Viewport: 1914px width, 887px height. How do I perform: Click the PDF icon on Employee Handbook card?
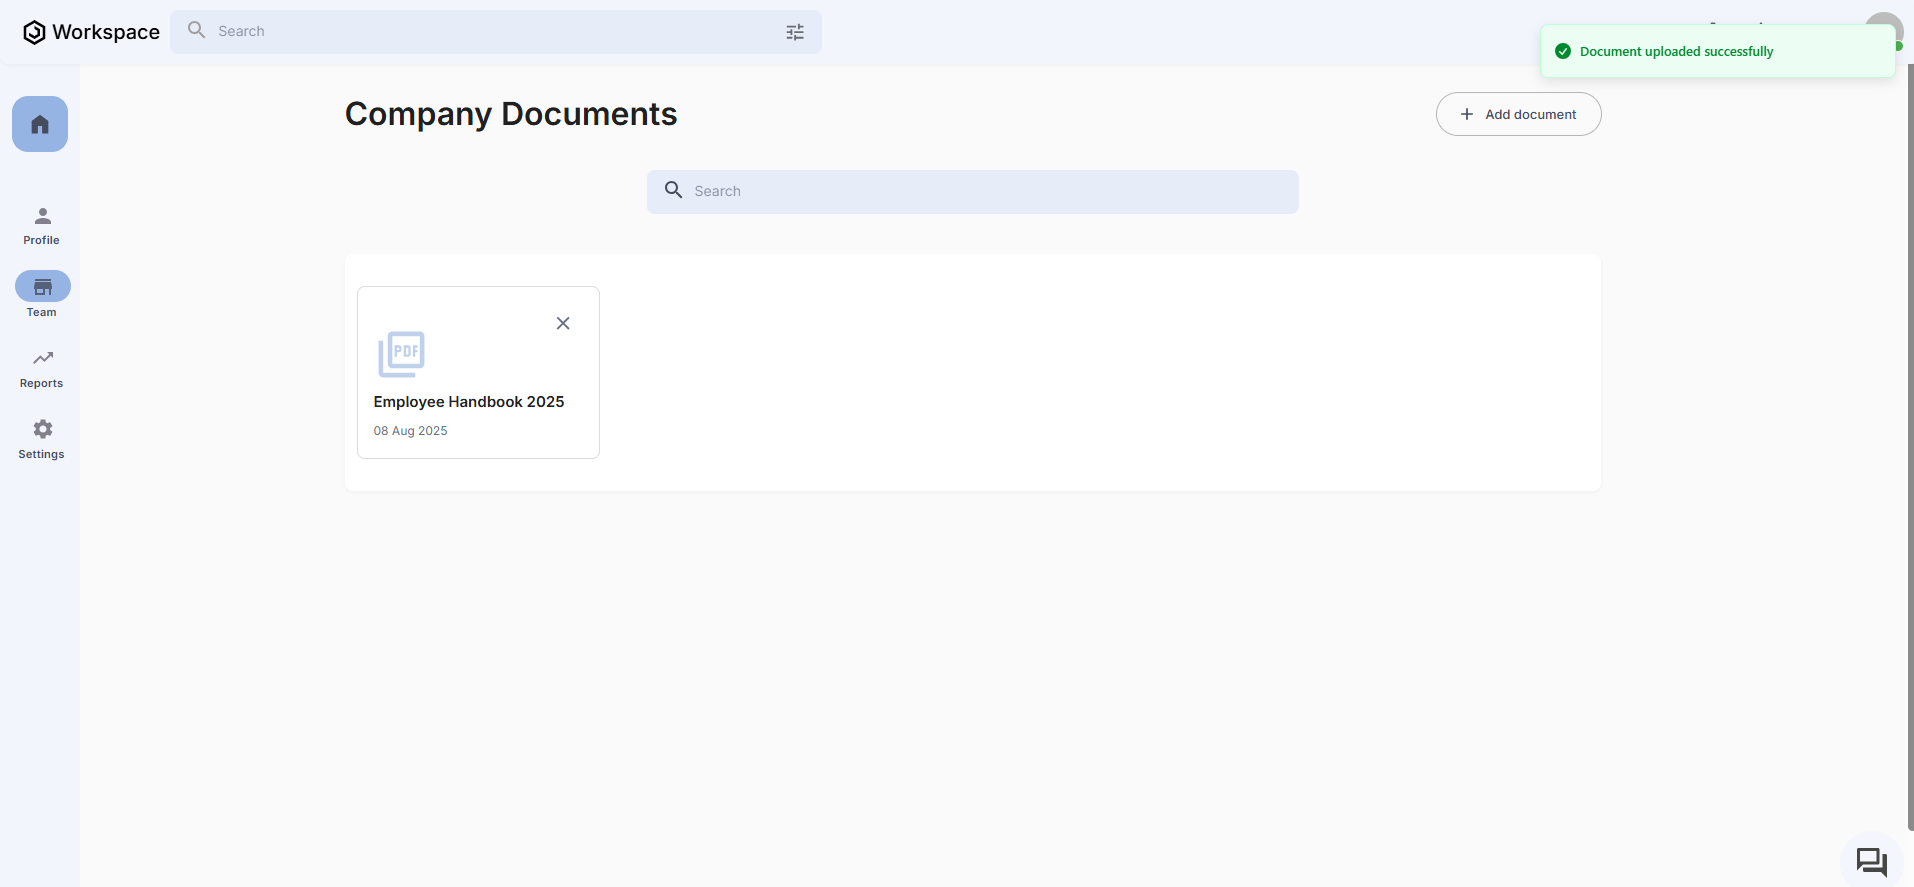click(401, 354)
